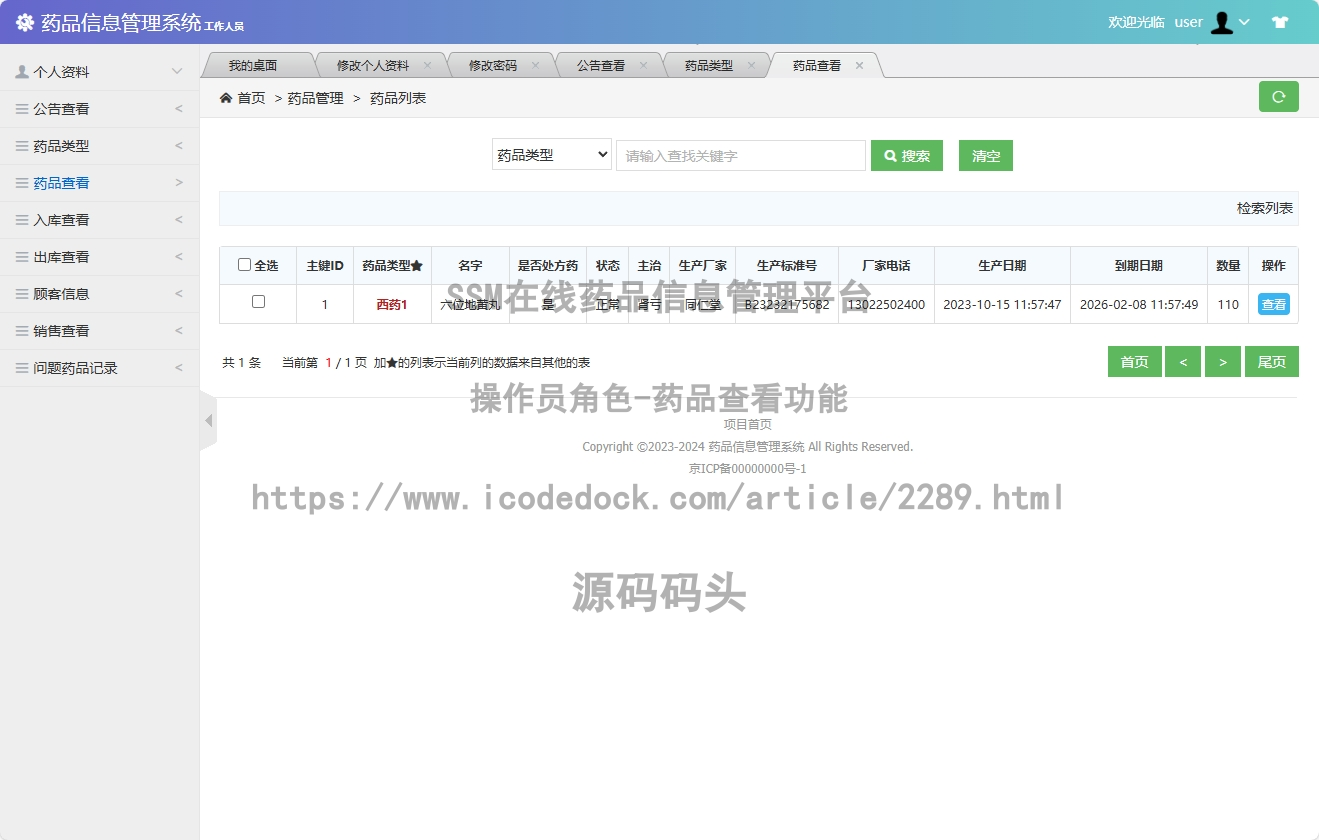Expand the 个人资料 sidebar menu chevron
The image size is (1319, 840).
point(177,72)
